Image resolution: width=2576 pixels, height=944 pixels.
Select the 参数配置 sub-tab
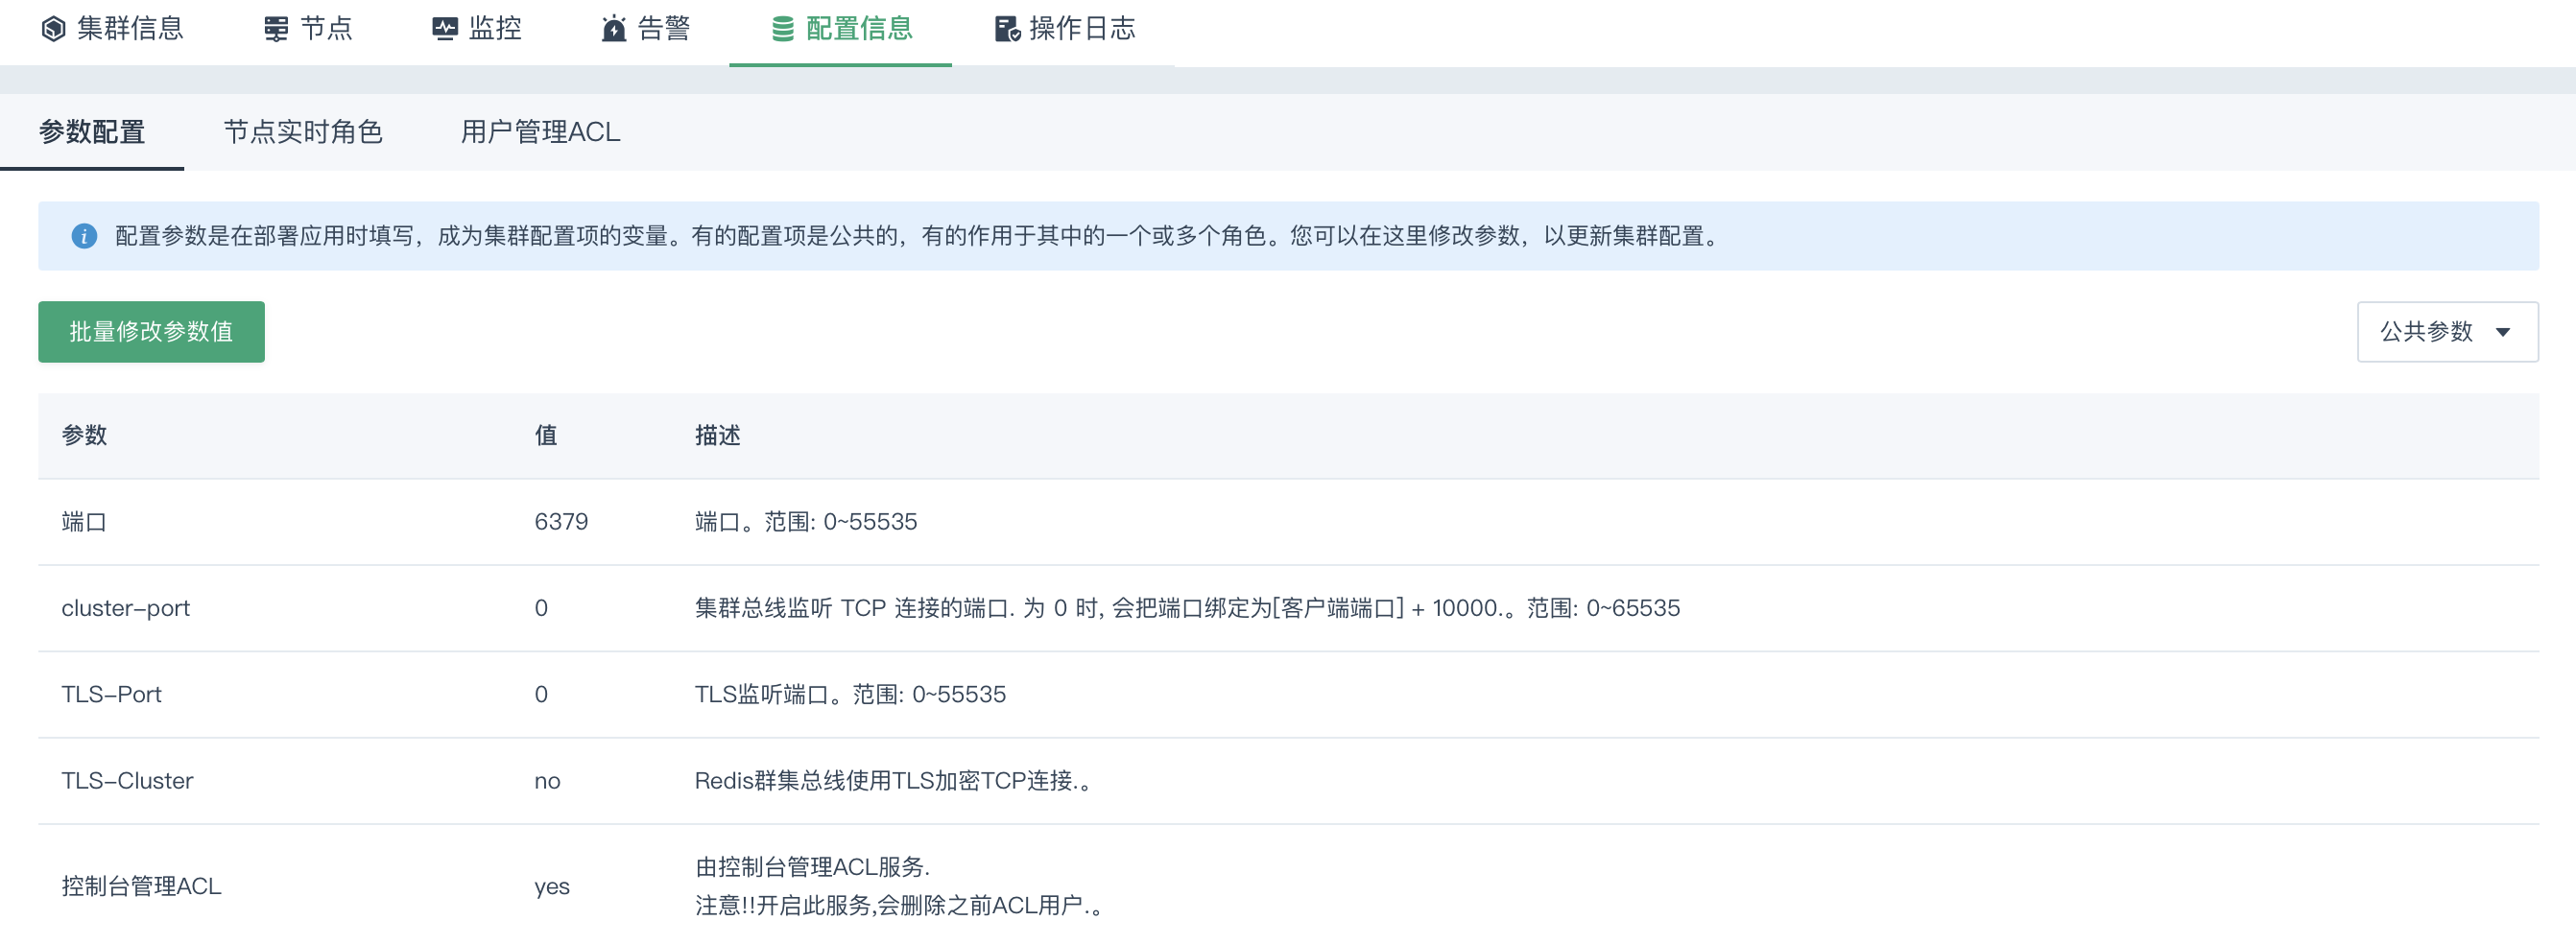[x=92, y=132]
